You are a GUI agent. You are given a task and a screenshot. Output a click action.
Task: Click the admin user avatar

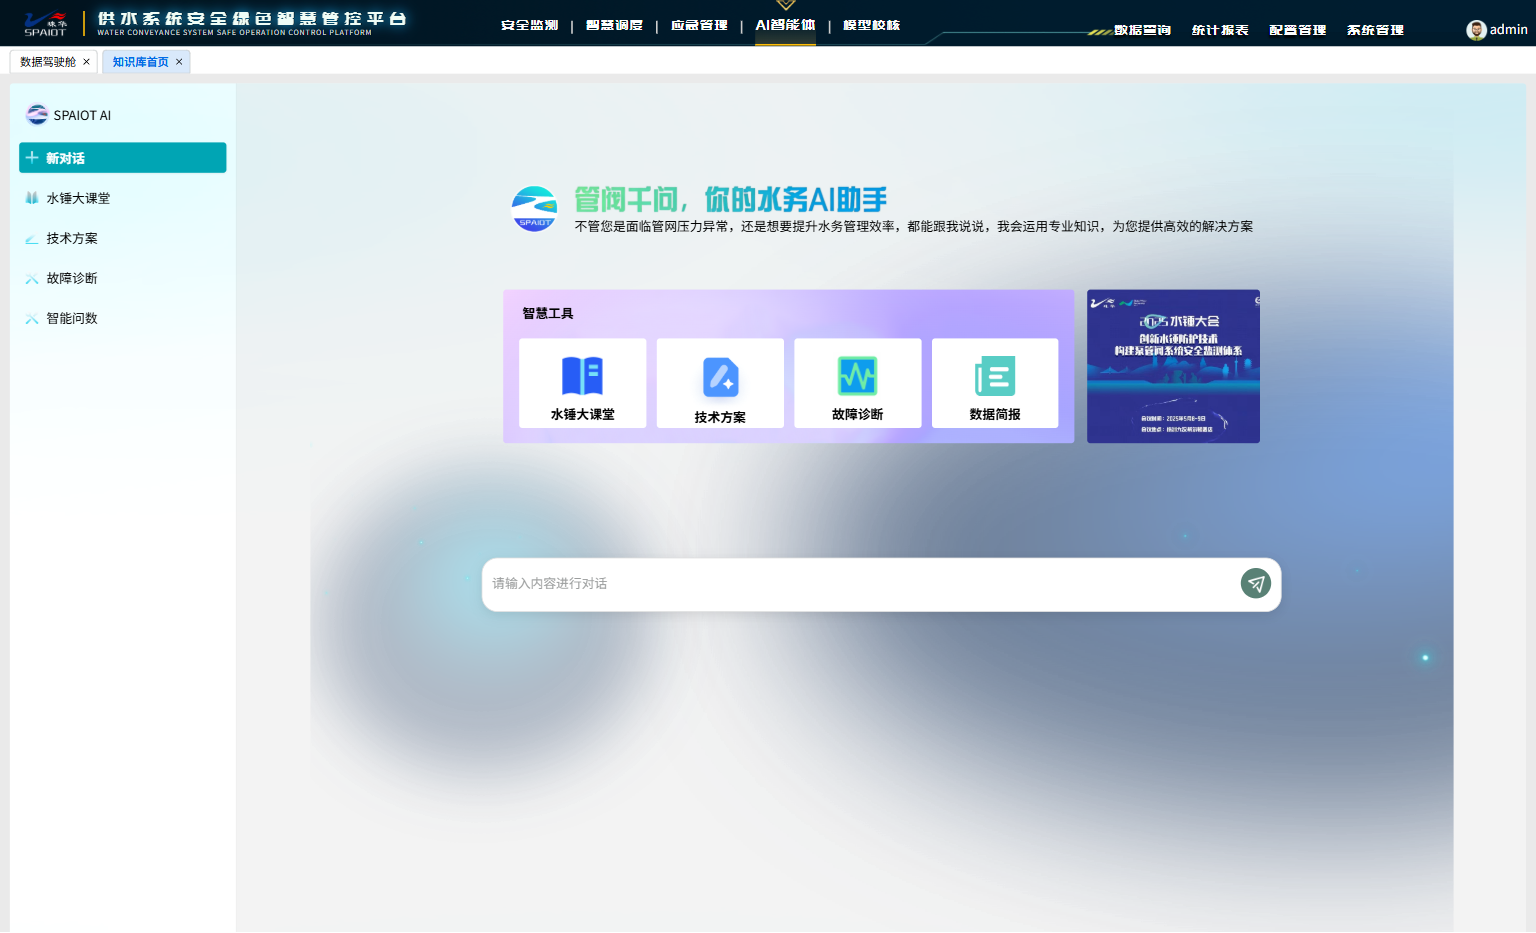click(1476, 30)
